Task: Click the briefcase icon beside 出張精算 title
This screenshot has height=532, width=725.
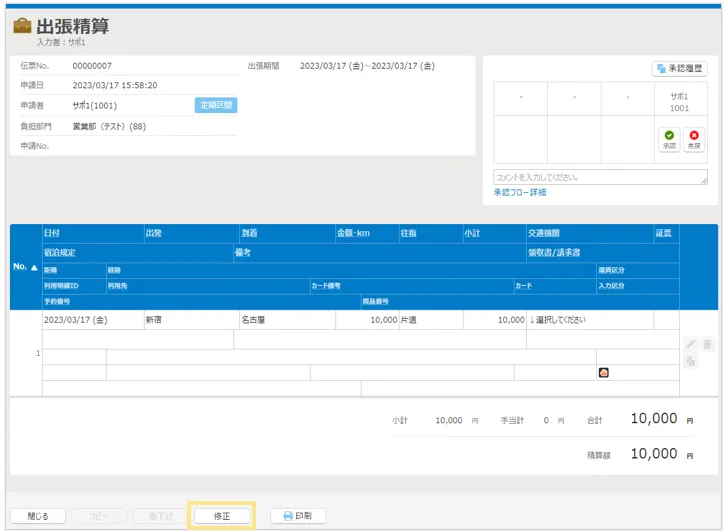Action: tap(22, 26)
